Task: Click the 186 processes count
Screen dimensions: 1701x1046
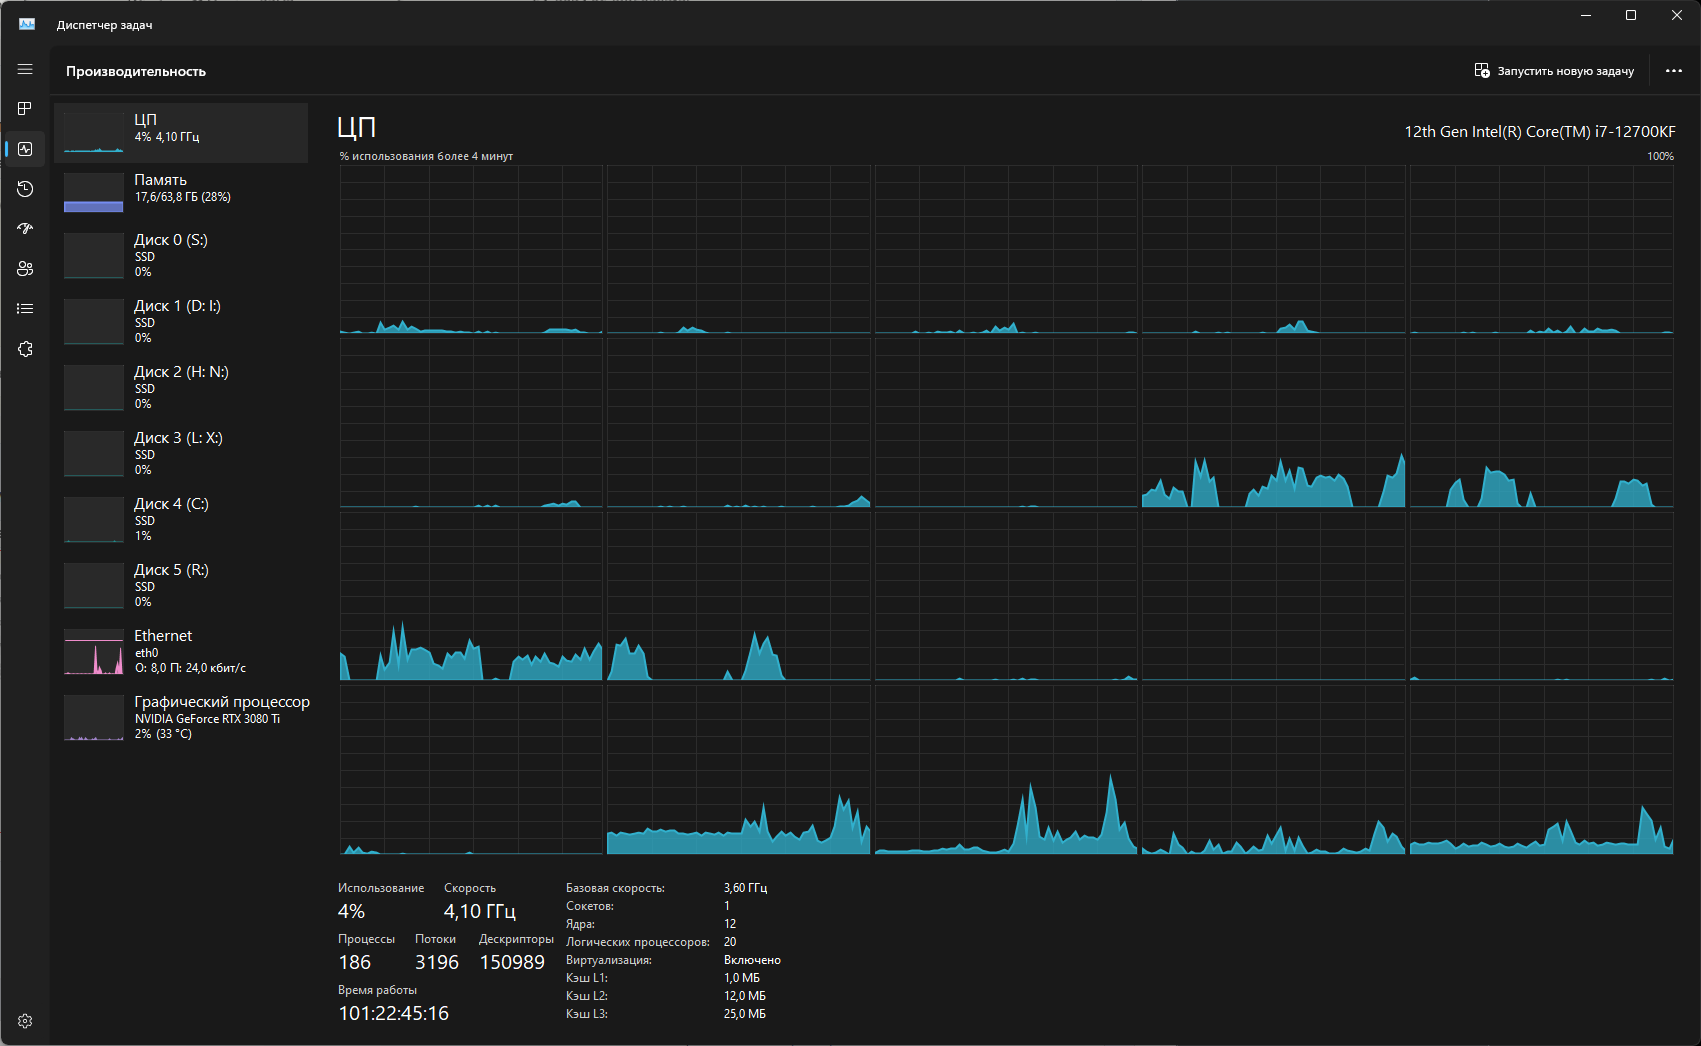Action: 355,962
